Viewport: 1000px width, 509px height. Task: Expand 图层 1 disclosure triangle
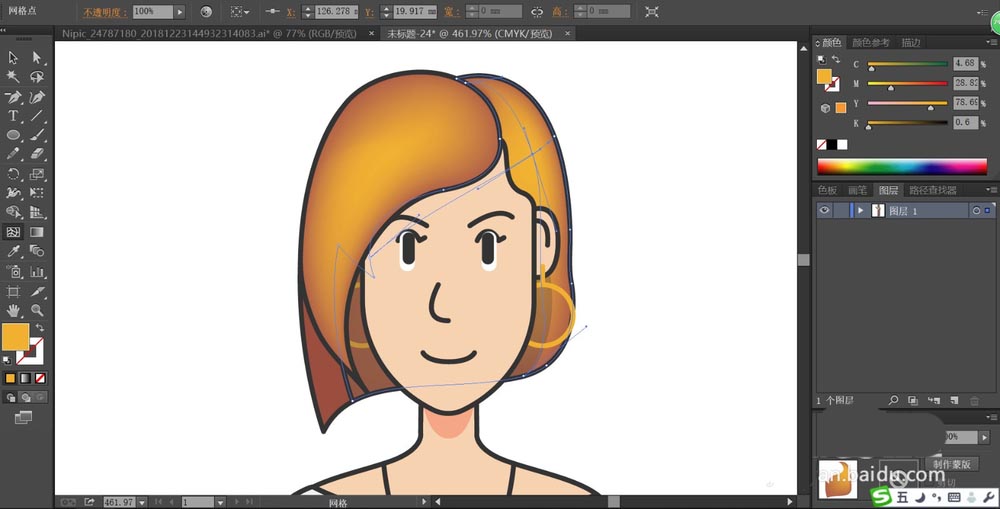(860, 211)
